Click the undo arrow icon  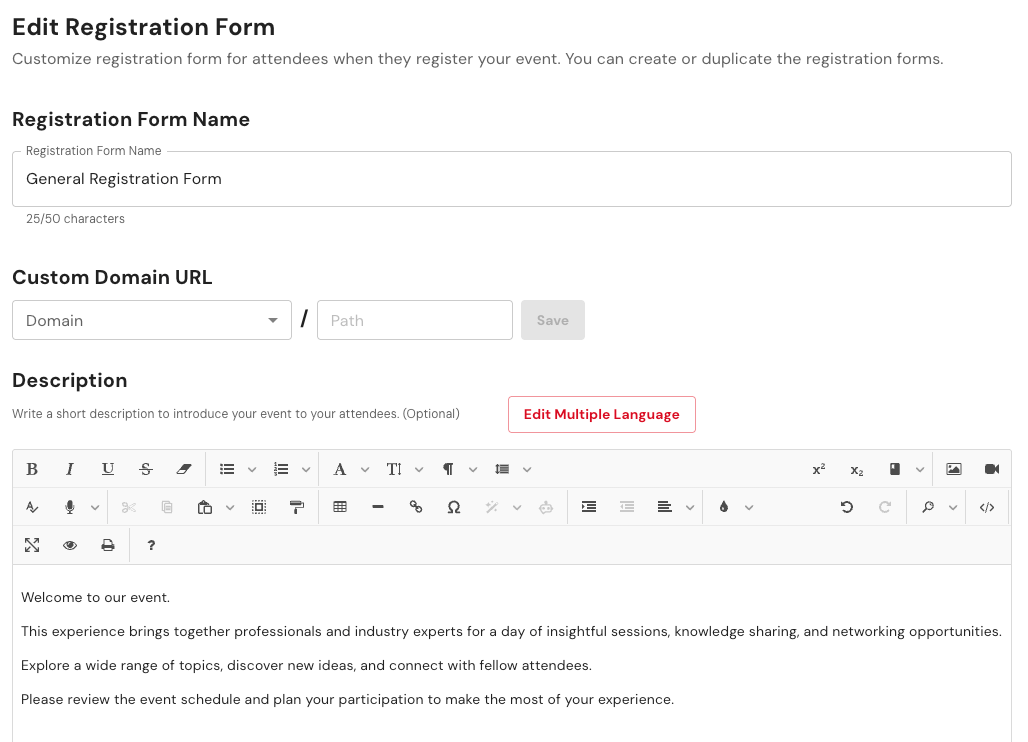click(x=847, y=507)
